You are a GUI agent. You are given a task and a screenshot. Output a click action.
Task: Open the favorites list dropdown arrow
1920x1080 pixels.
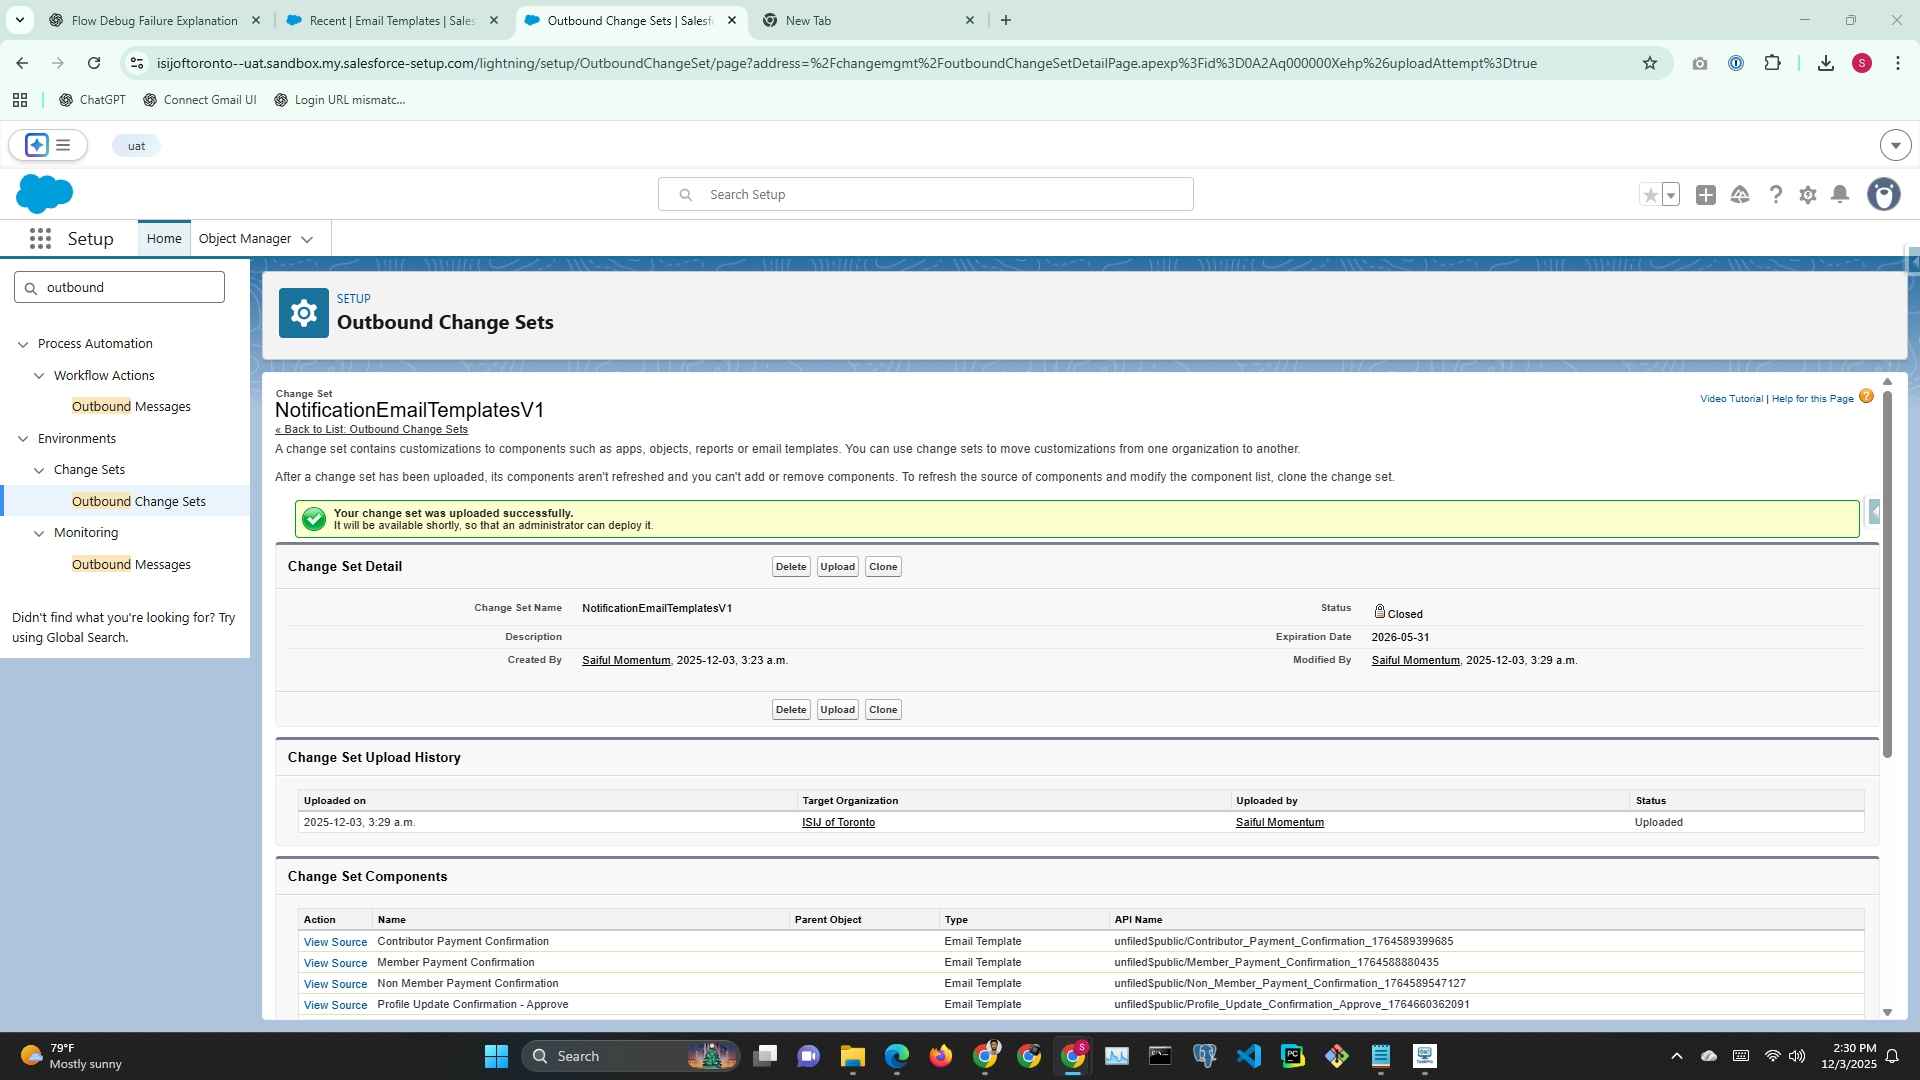coord(1671,195)
